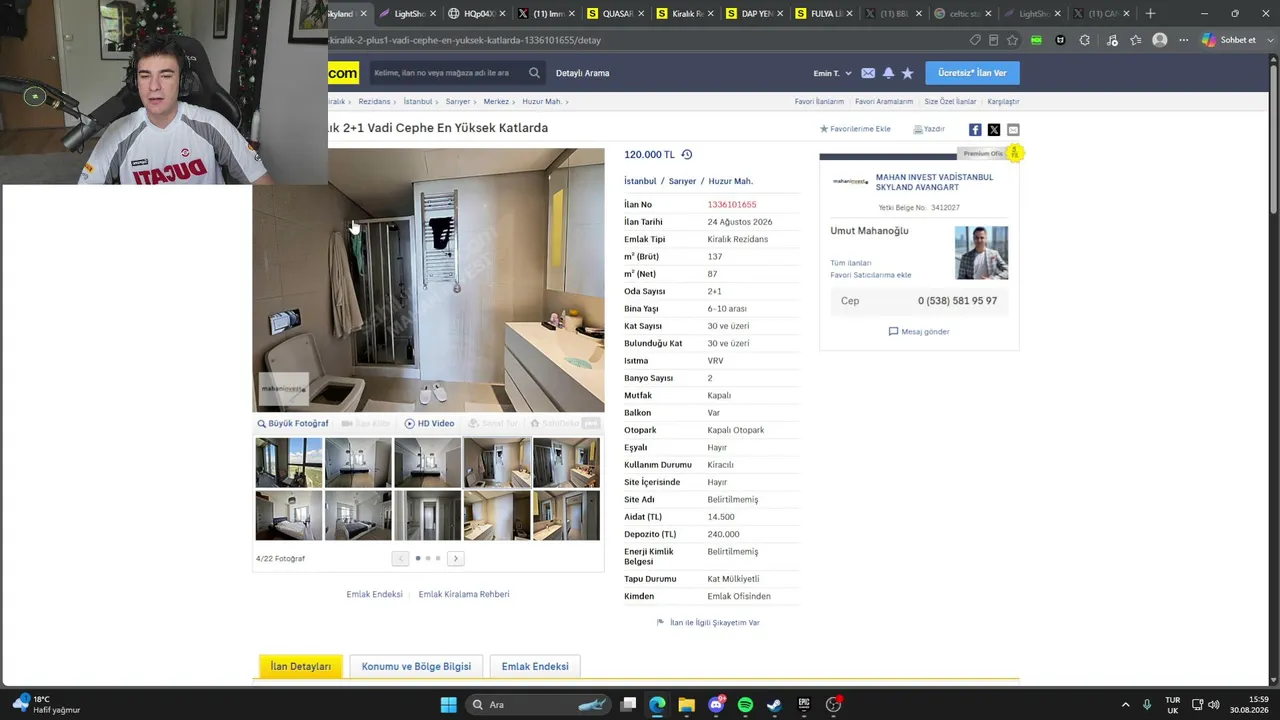Play the HD Video

click(430, 424)
